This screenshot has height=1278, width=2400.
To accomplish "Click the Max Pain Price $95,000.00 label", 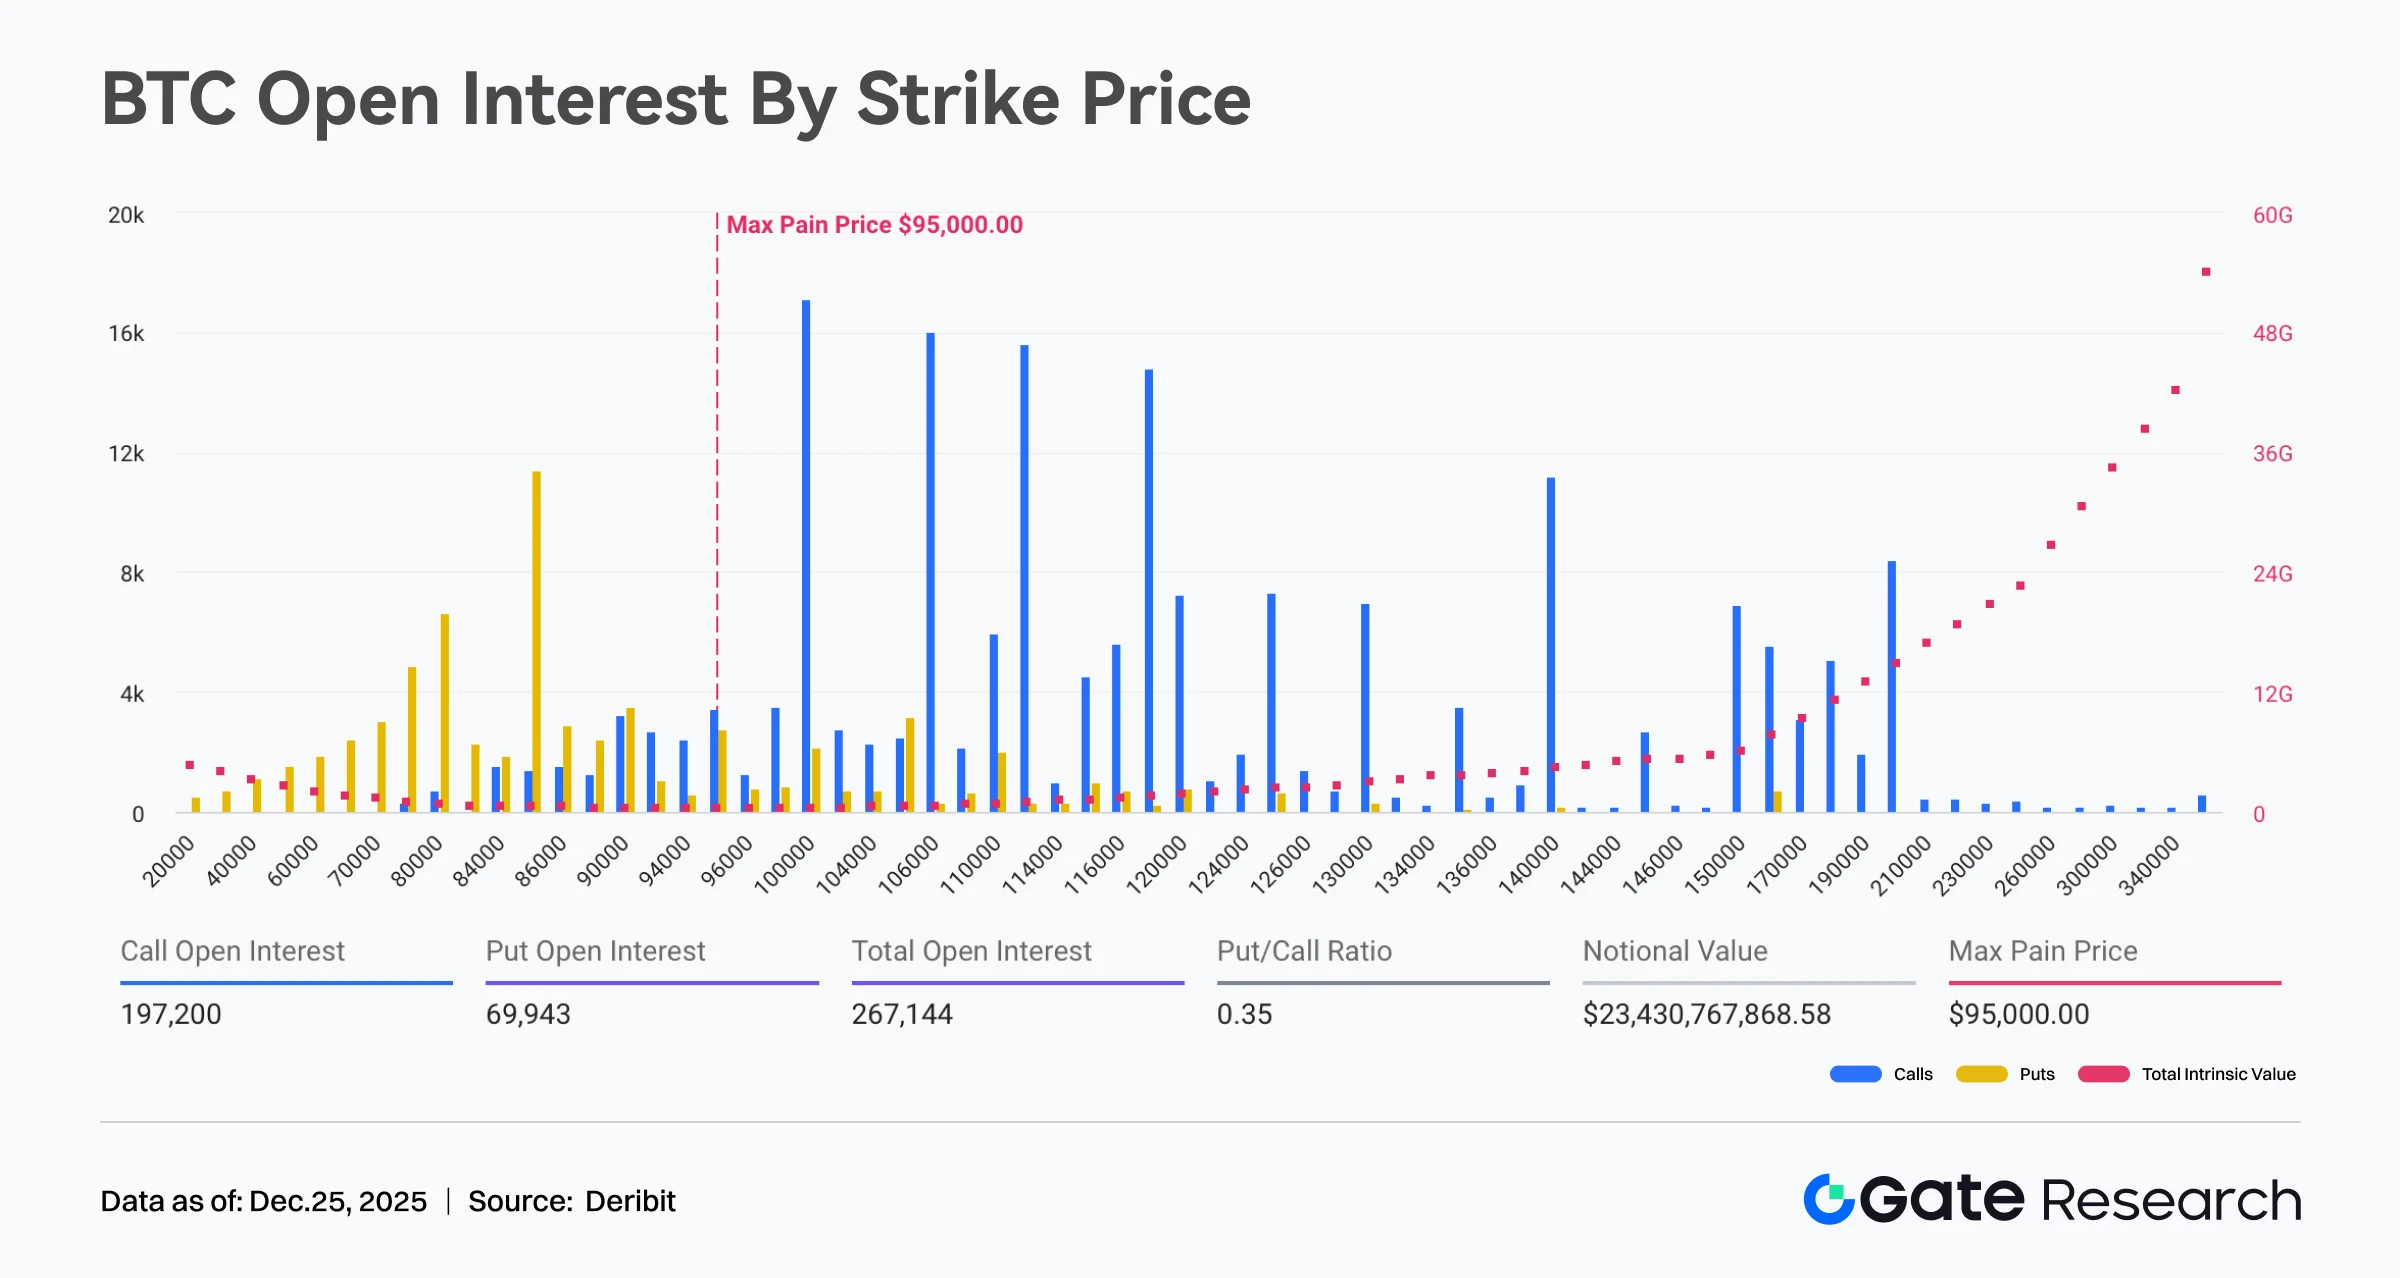I will click(x=874, y=225).
